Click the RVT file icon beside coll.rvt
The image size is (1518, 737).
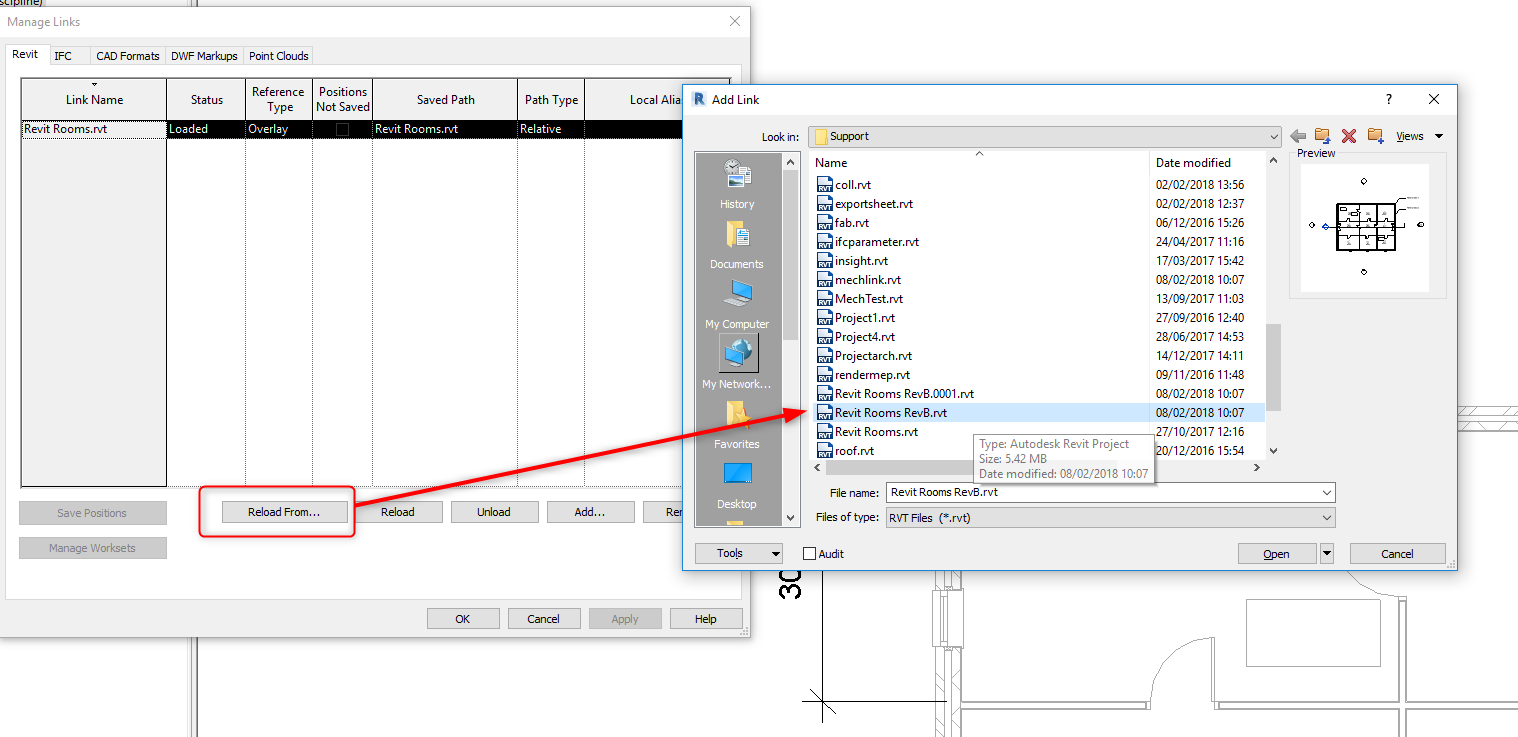(825, 185)
